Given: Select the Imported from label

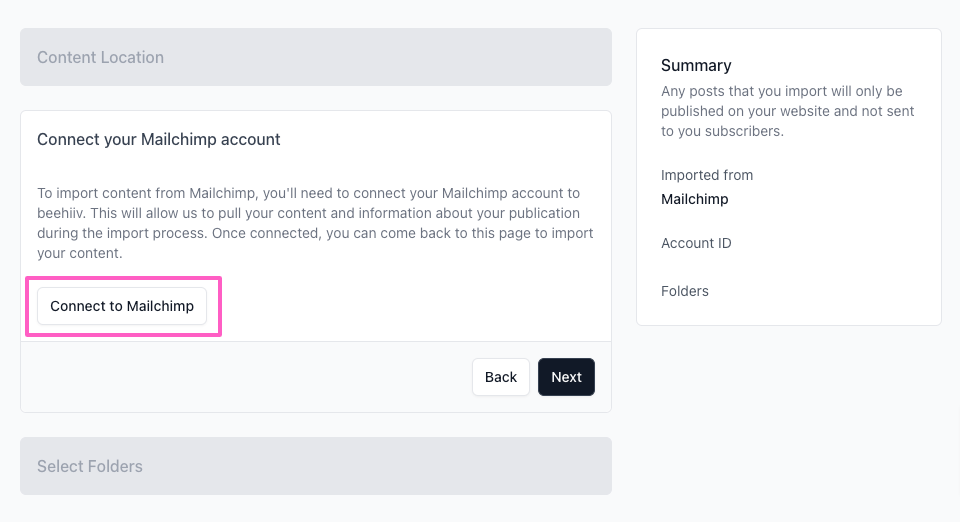Looking at the screenshot, I should [x=707, y=175].
